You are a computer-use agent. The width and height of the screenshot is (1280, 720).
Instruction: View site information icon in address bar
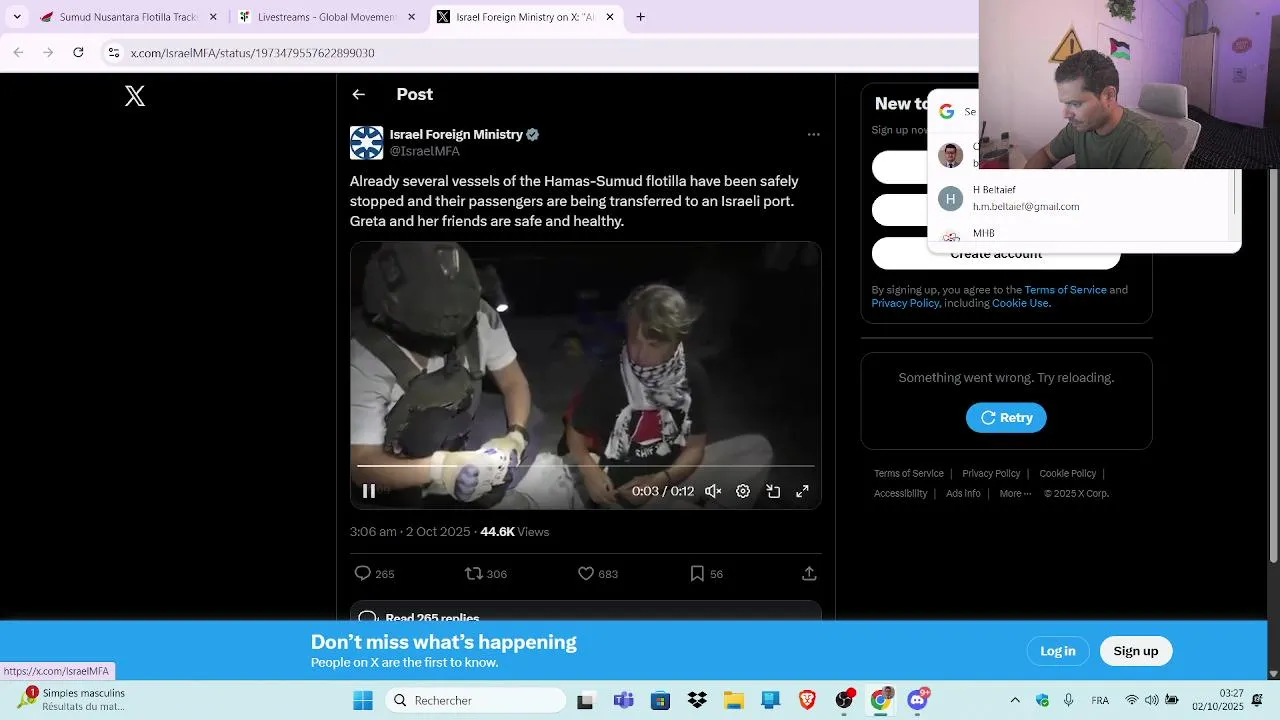click(x=114, y=53)
